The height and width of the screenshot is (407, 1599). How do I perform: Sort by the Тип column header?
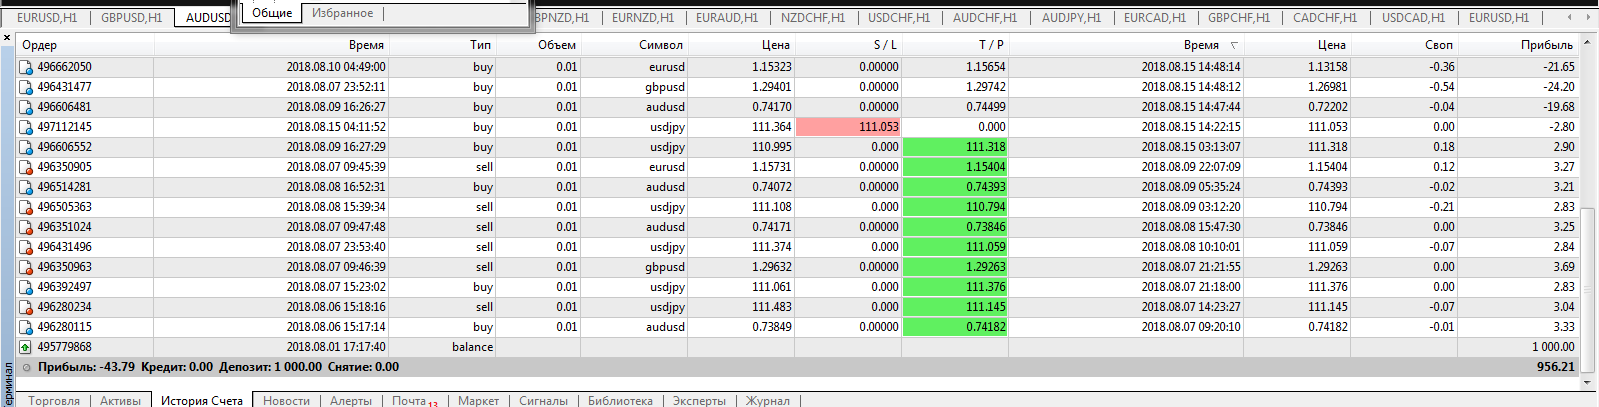[443, 45]
